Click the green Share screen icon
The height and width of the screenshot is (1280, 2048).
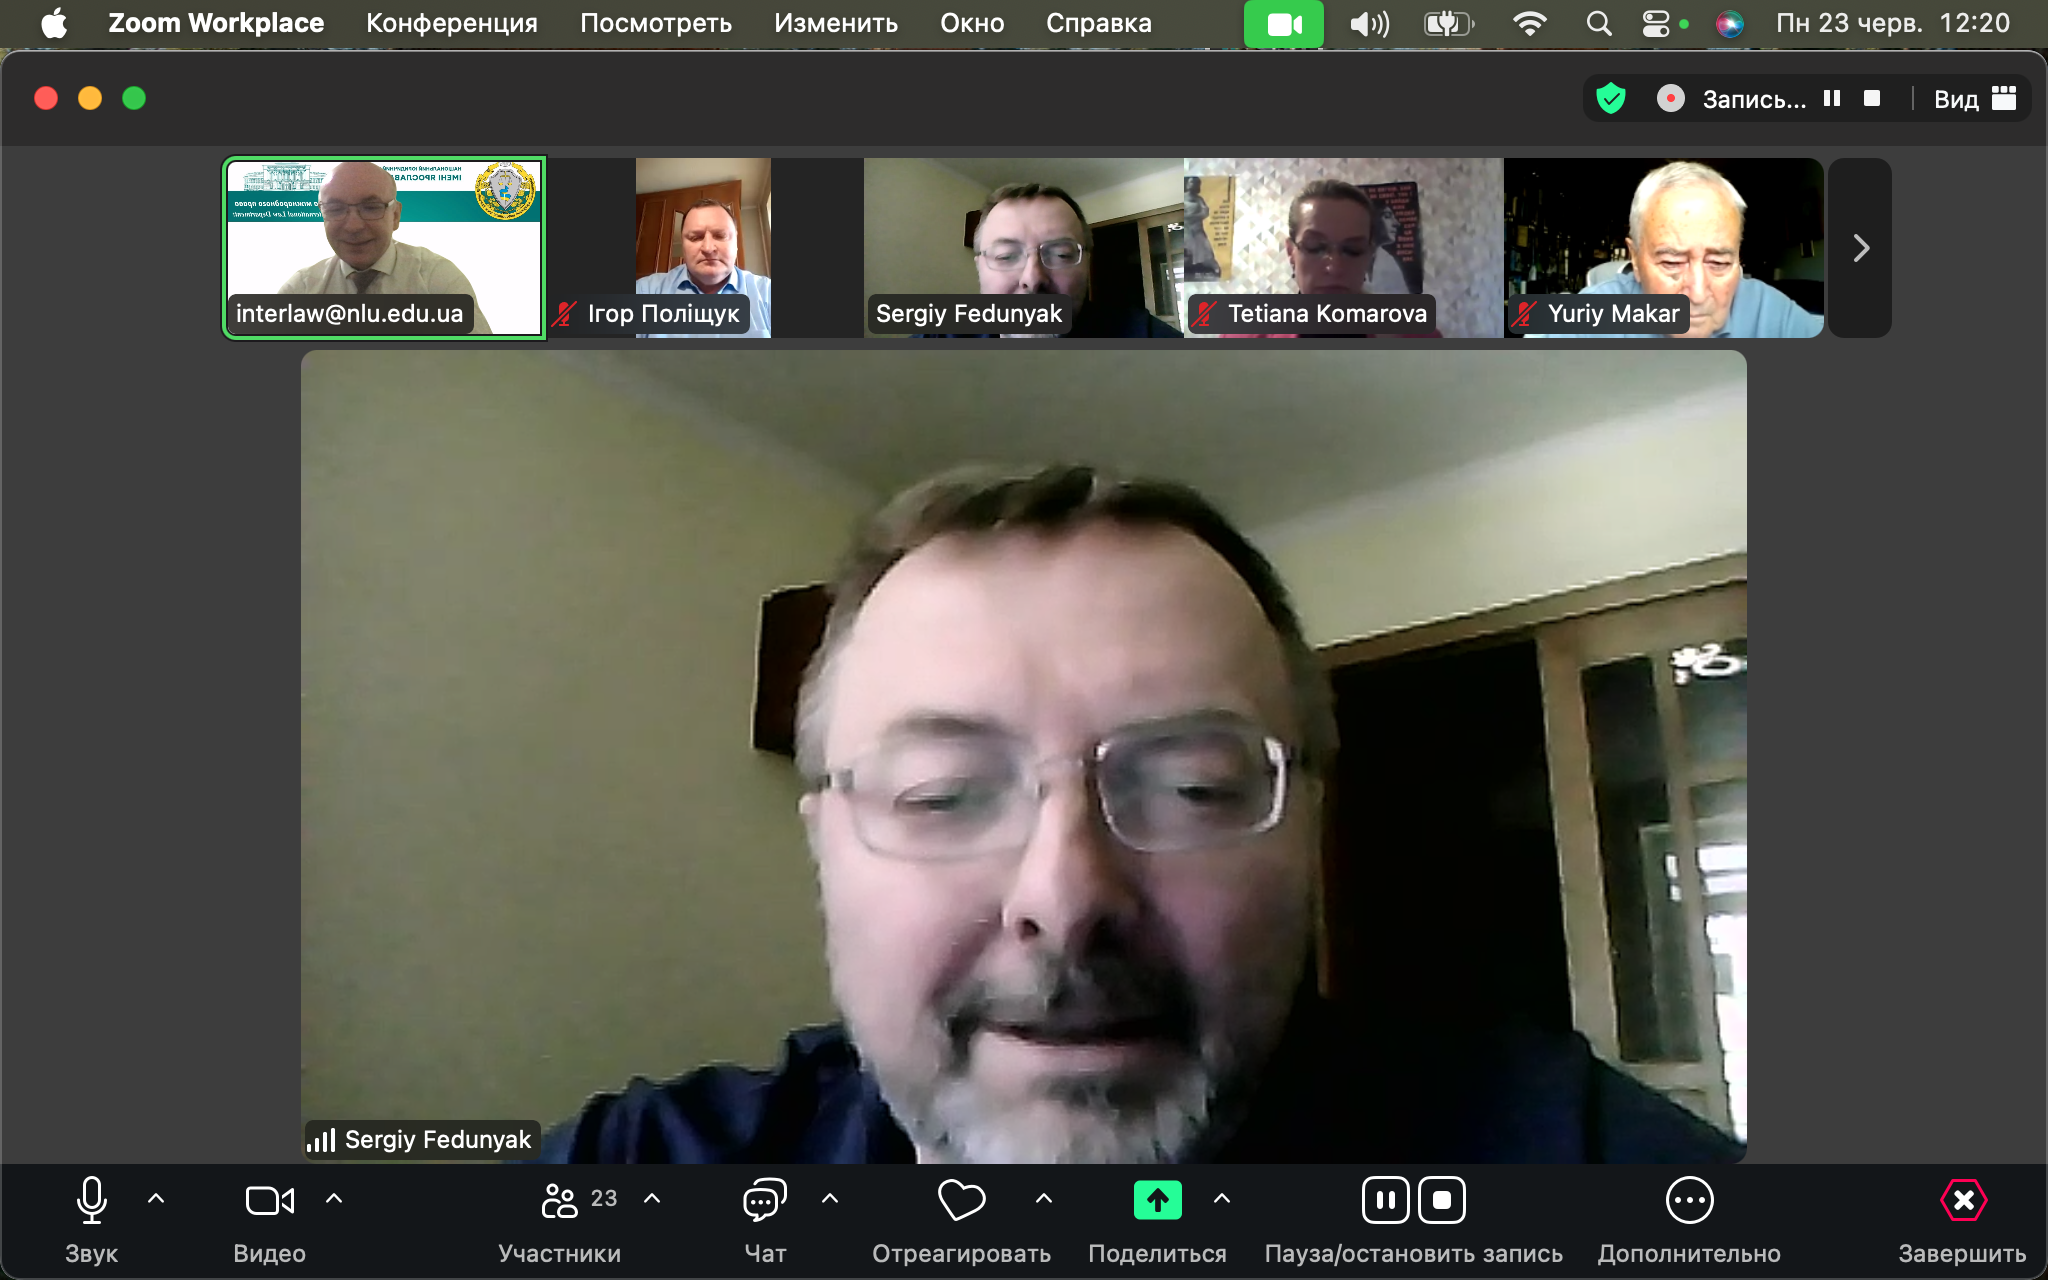pyautogui.click(x=1157, y=1200)
